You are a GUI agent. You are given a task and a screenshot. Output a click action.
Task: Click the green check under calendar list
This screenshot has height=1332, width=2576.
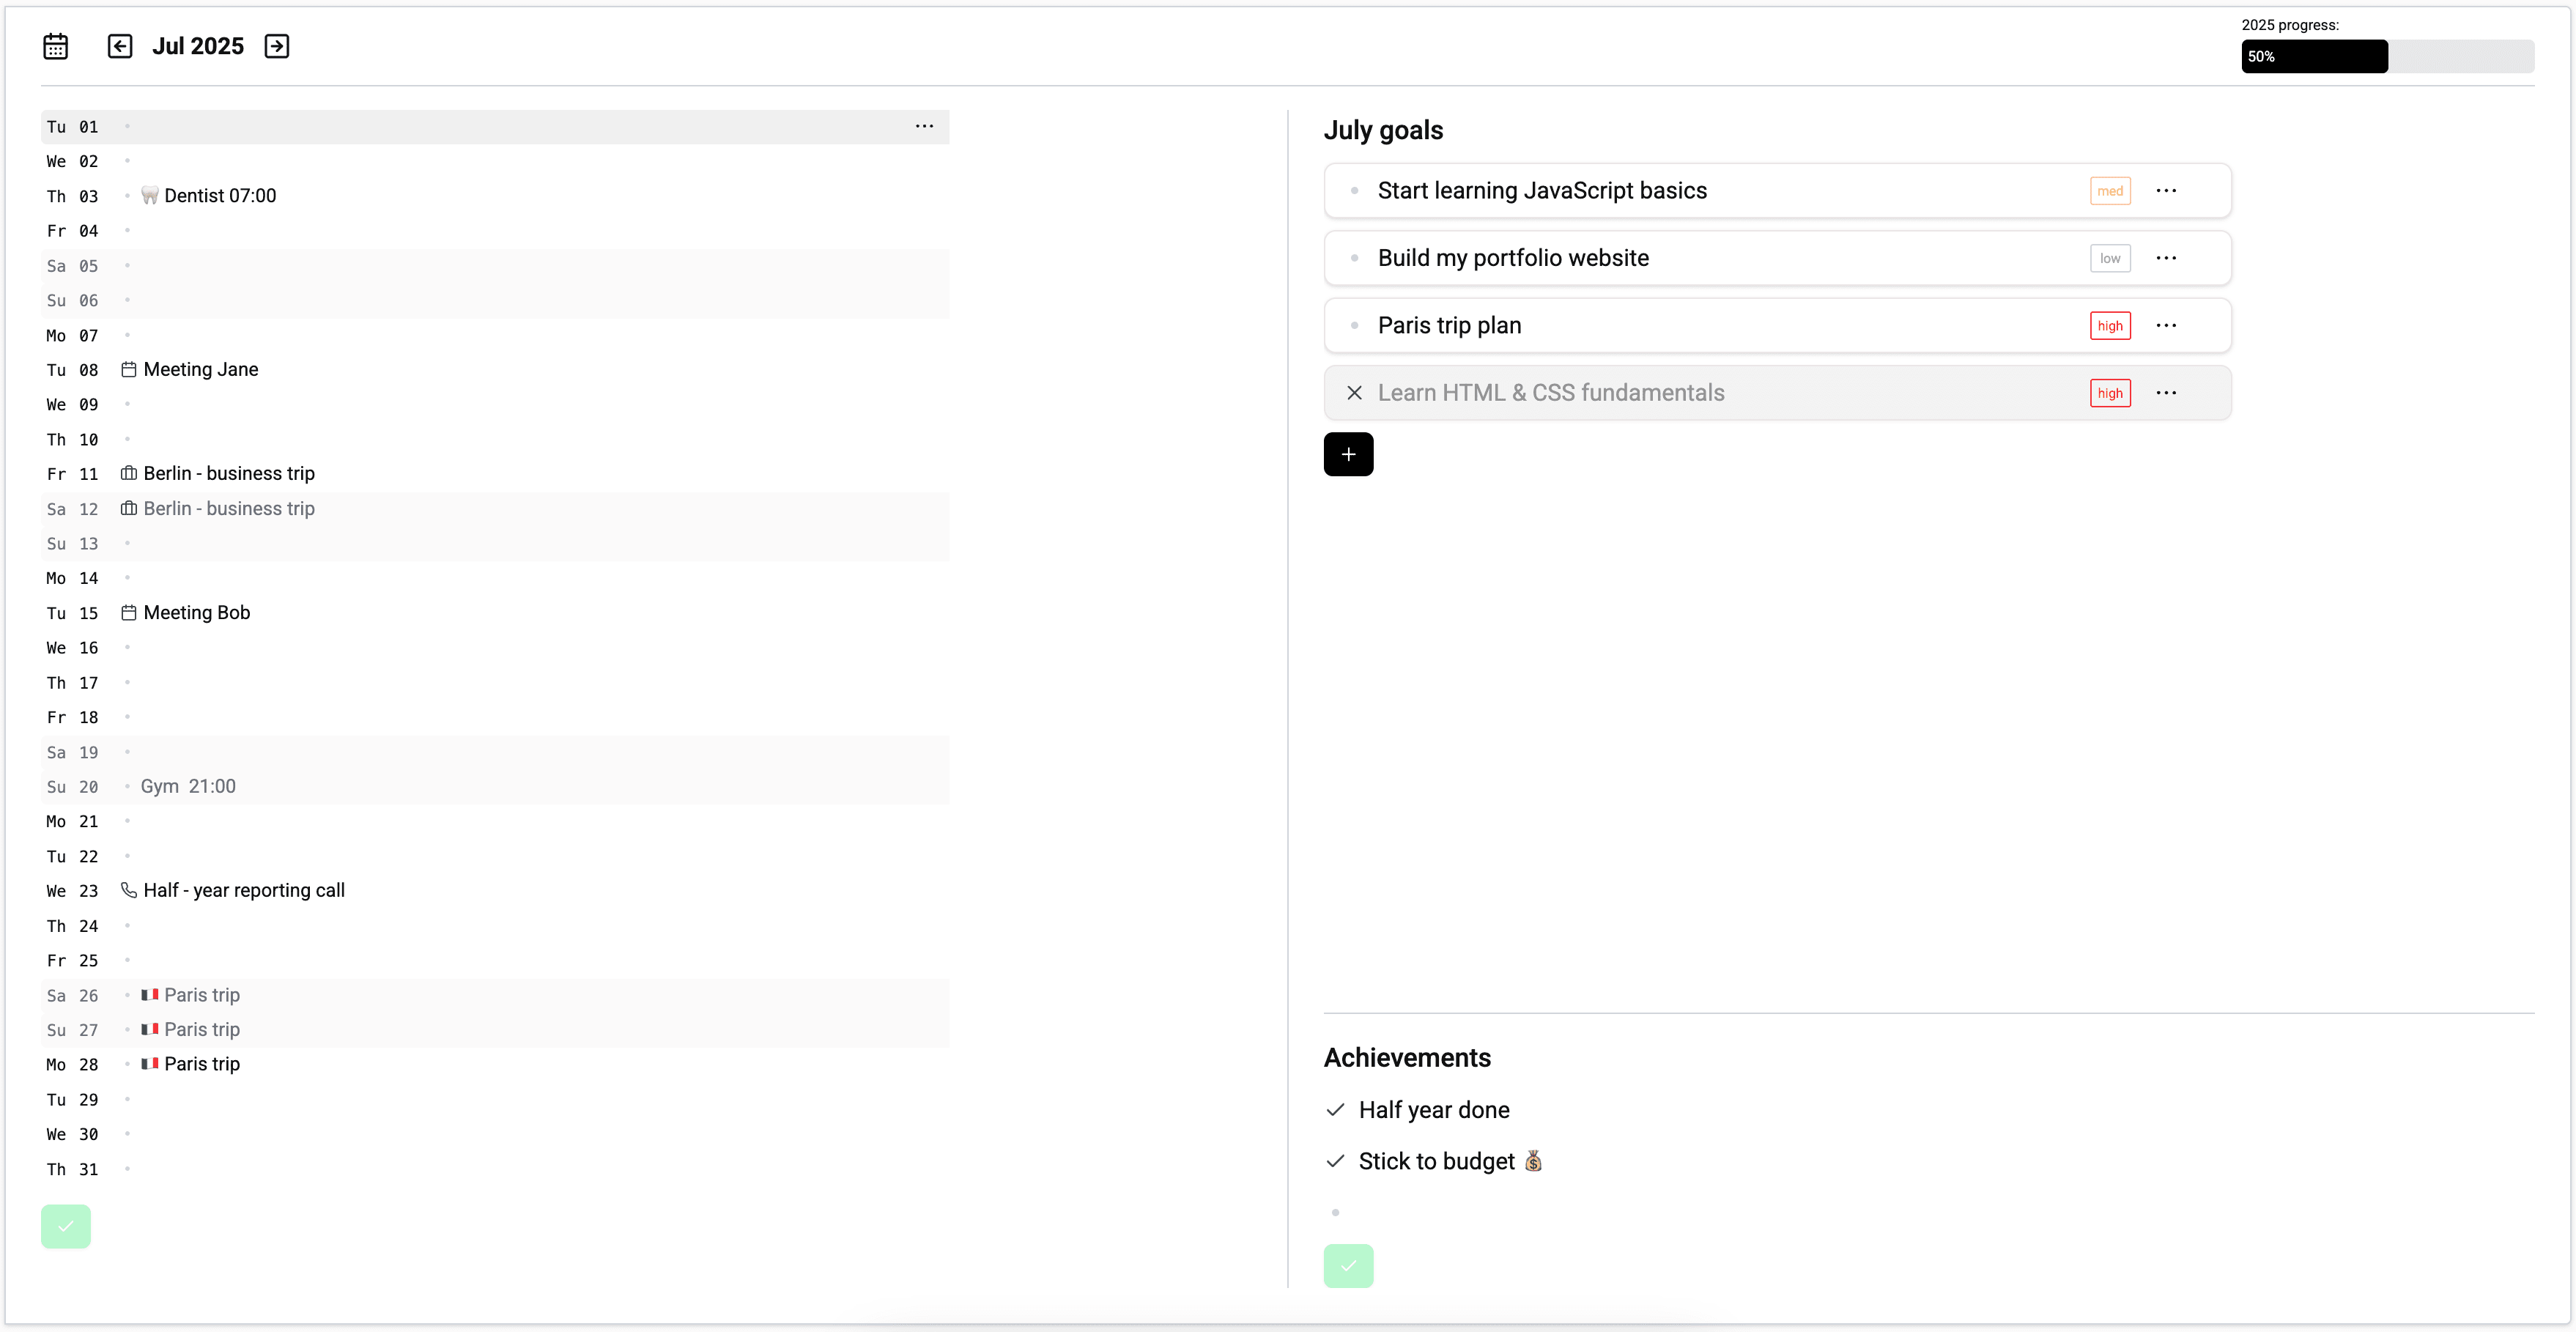coord(66,1226)
